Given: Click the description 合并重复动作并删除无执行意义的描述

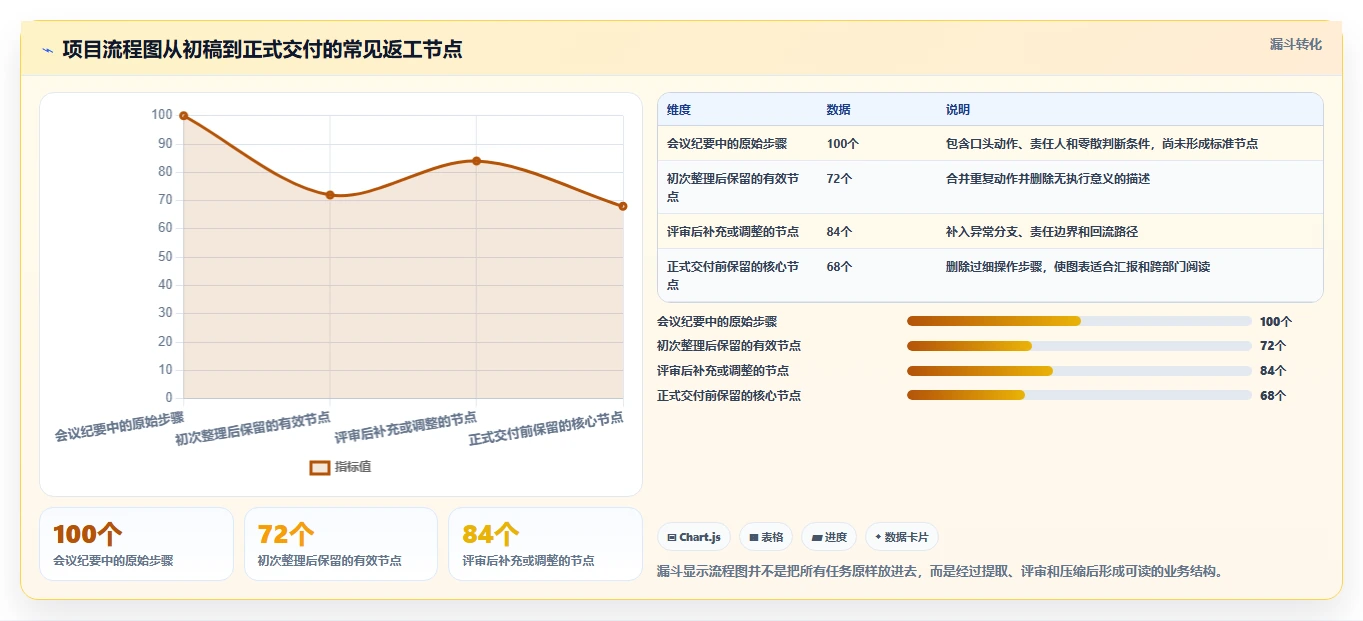Looking at the screenshot, I should [x=1048, y=179].
